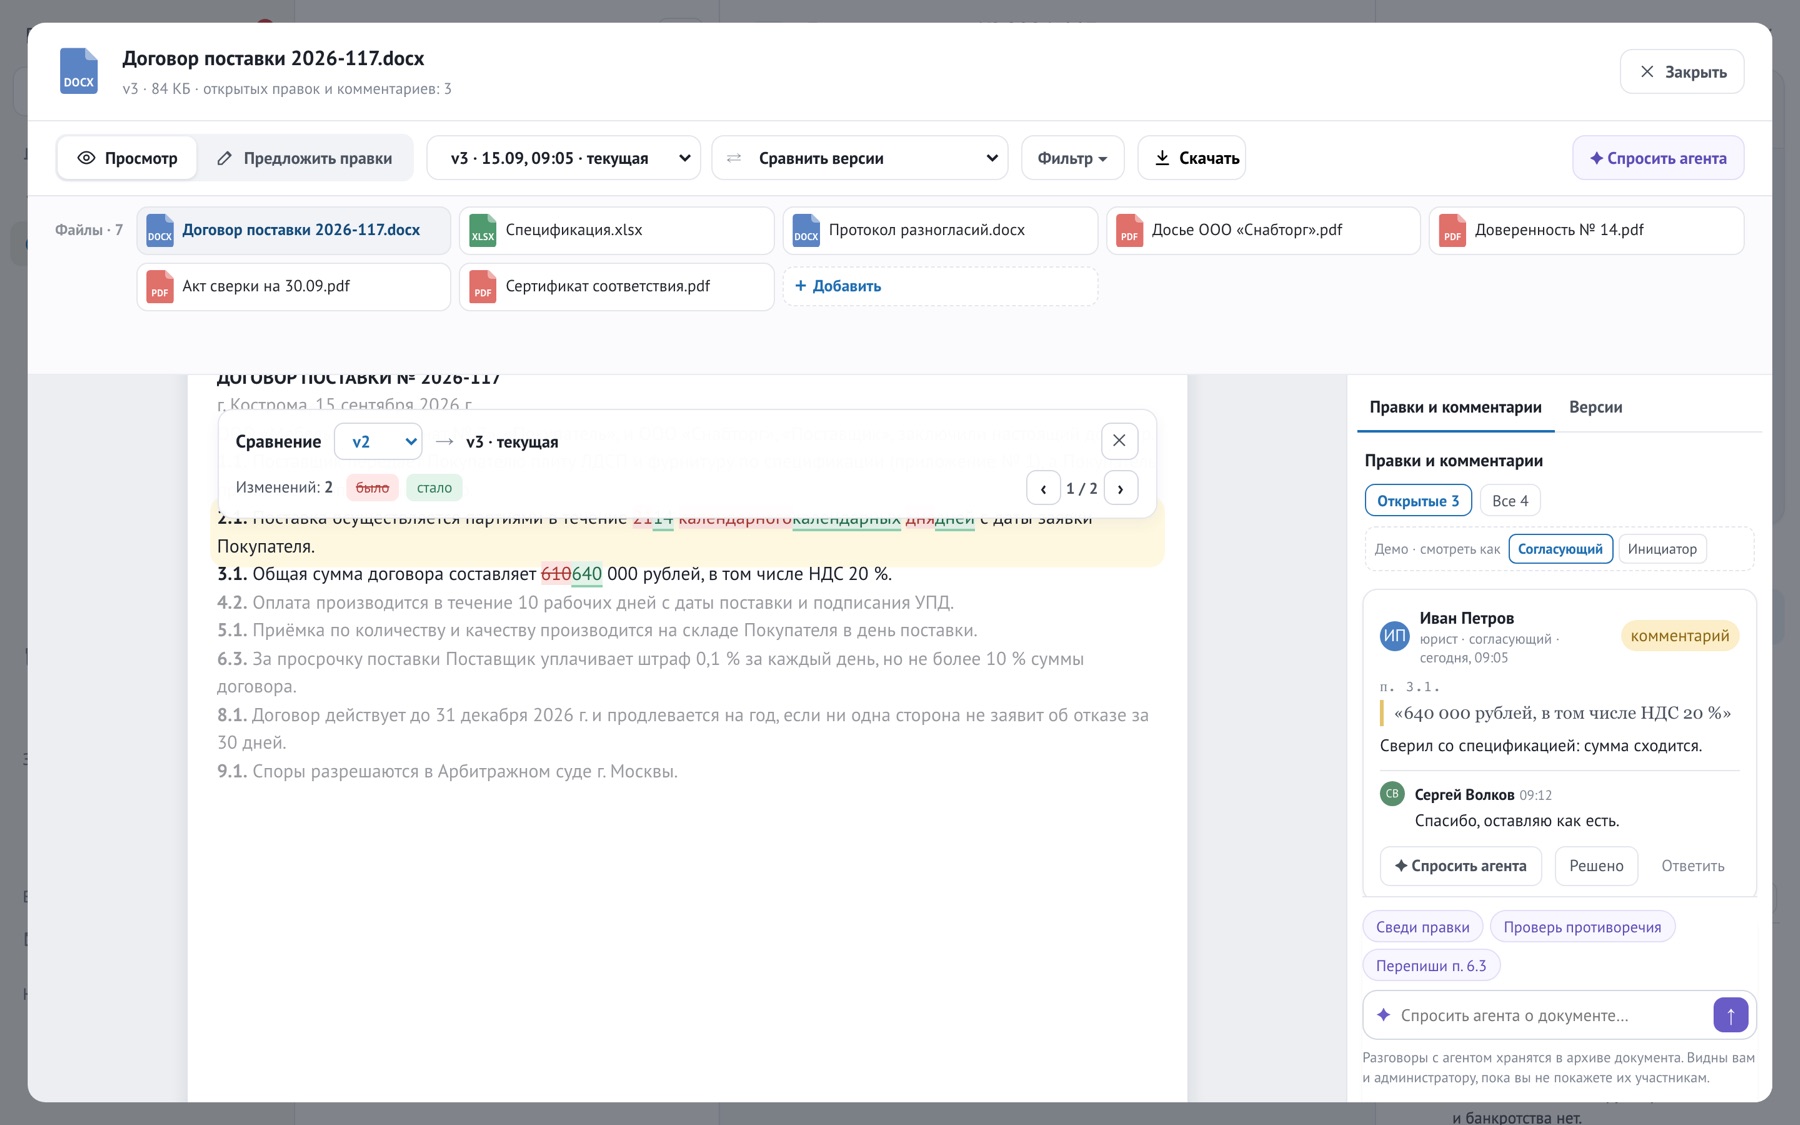Image resolution: width=1800 pixels, height=1125 pixels.
Task: Switch to the Версии tab
Action: click(1595, 407)
